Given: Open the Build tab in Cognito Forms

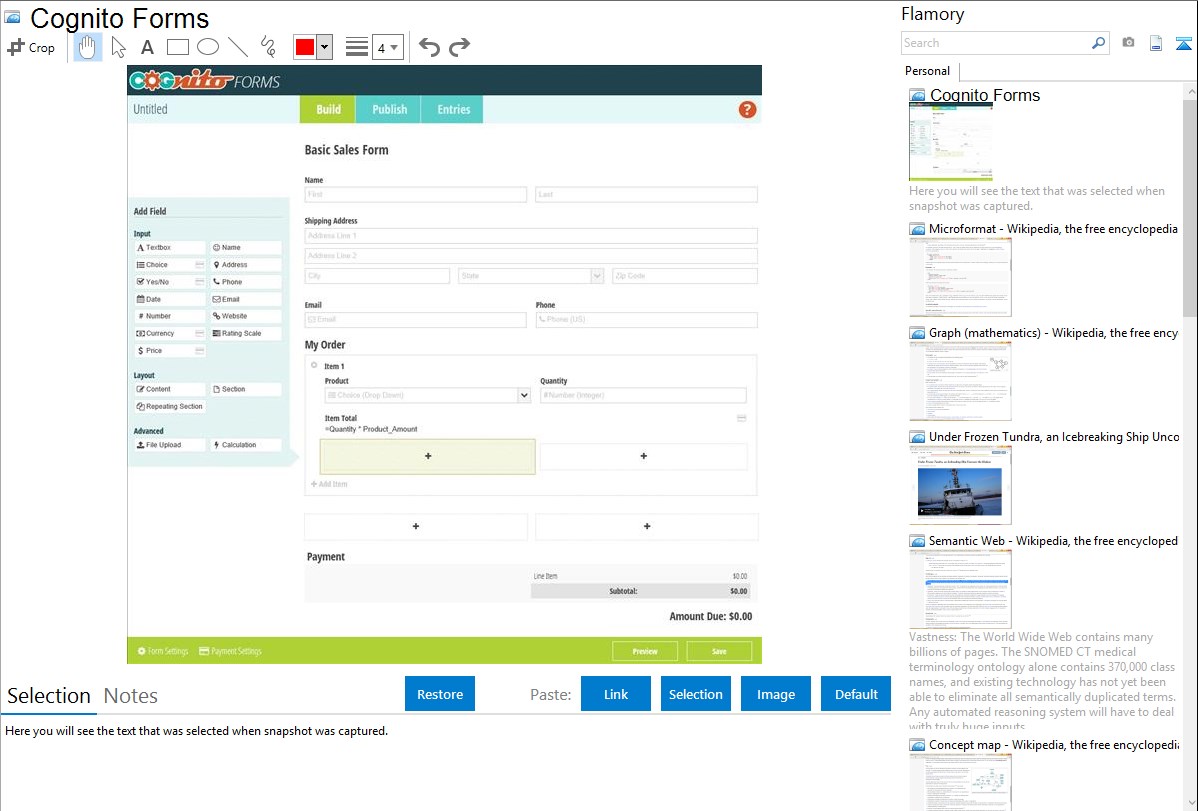Looking at the screenshot, I should point(328,109).
